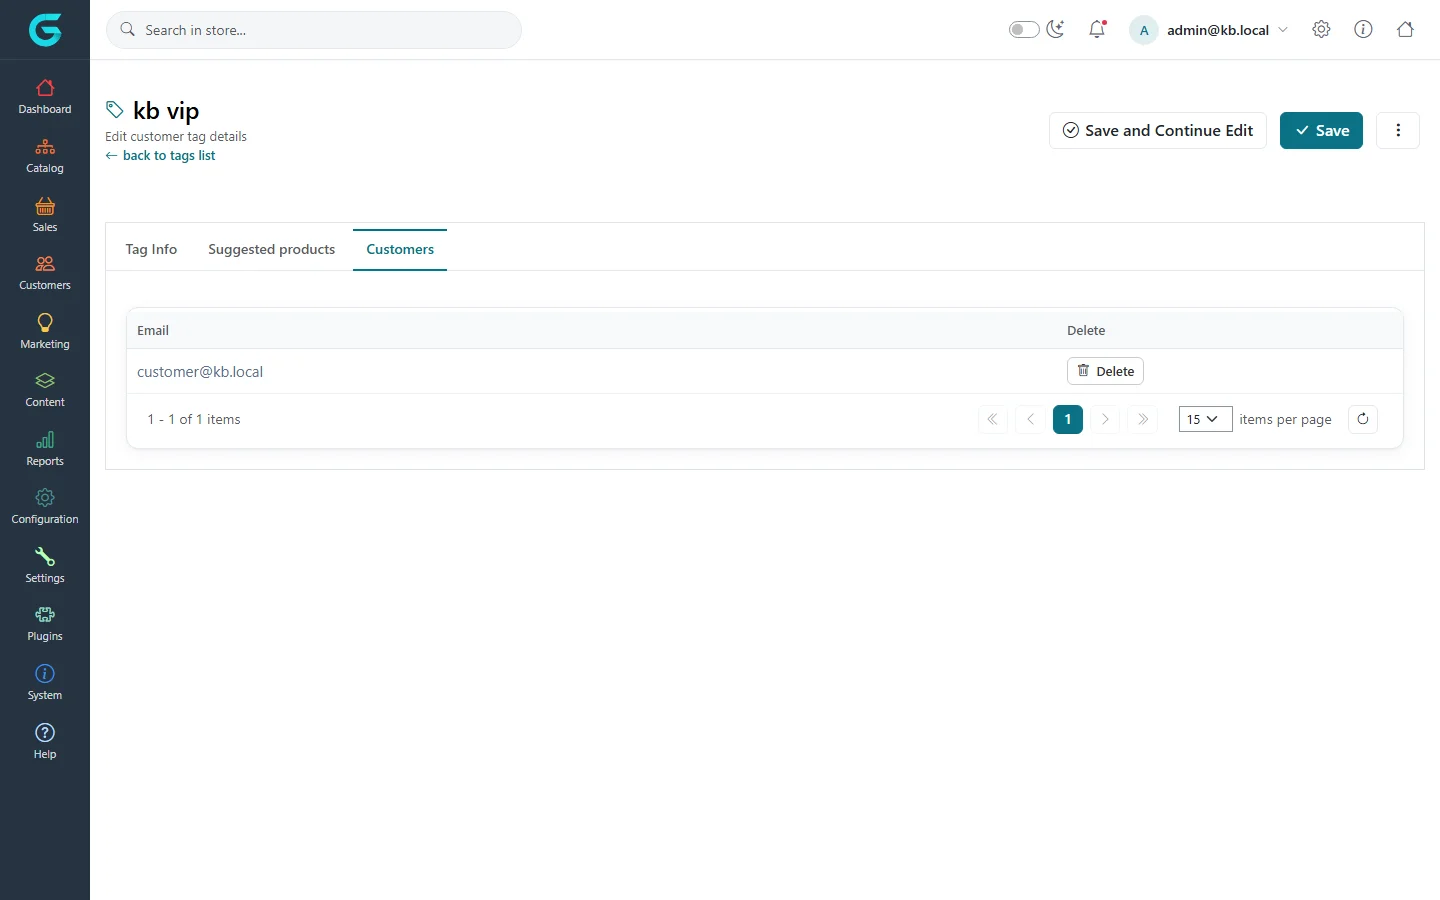Open the Sales sidebar section
The image size is (1440, 900).
point(45,215)
